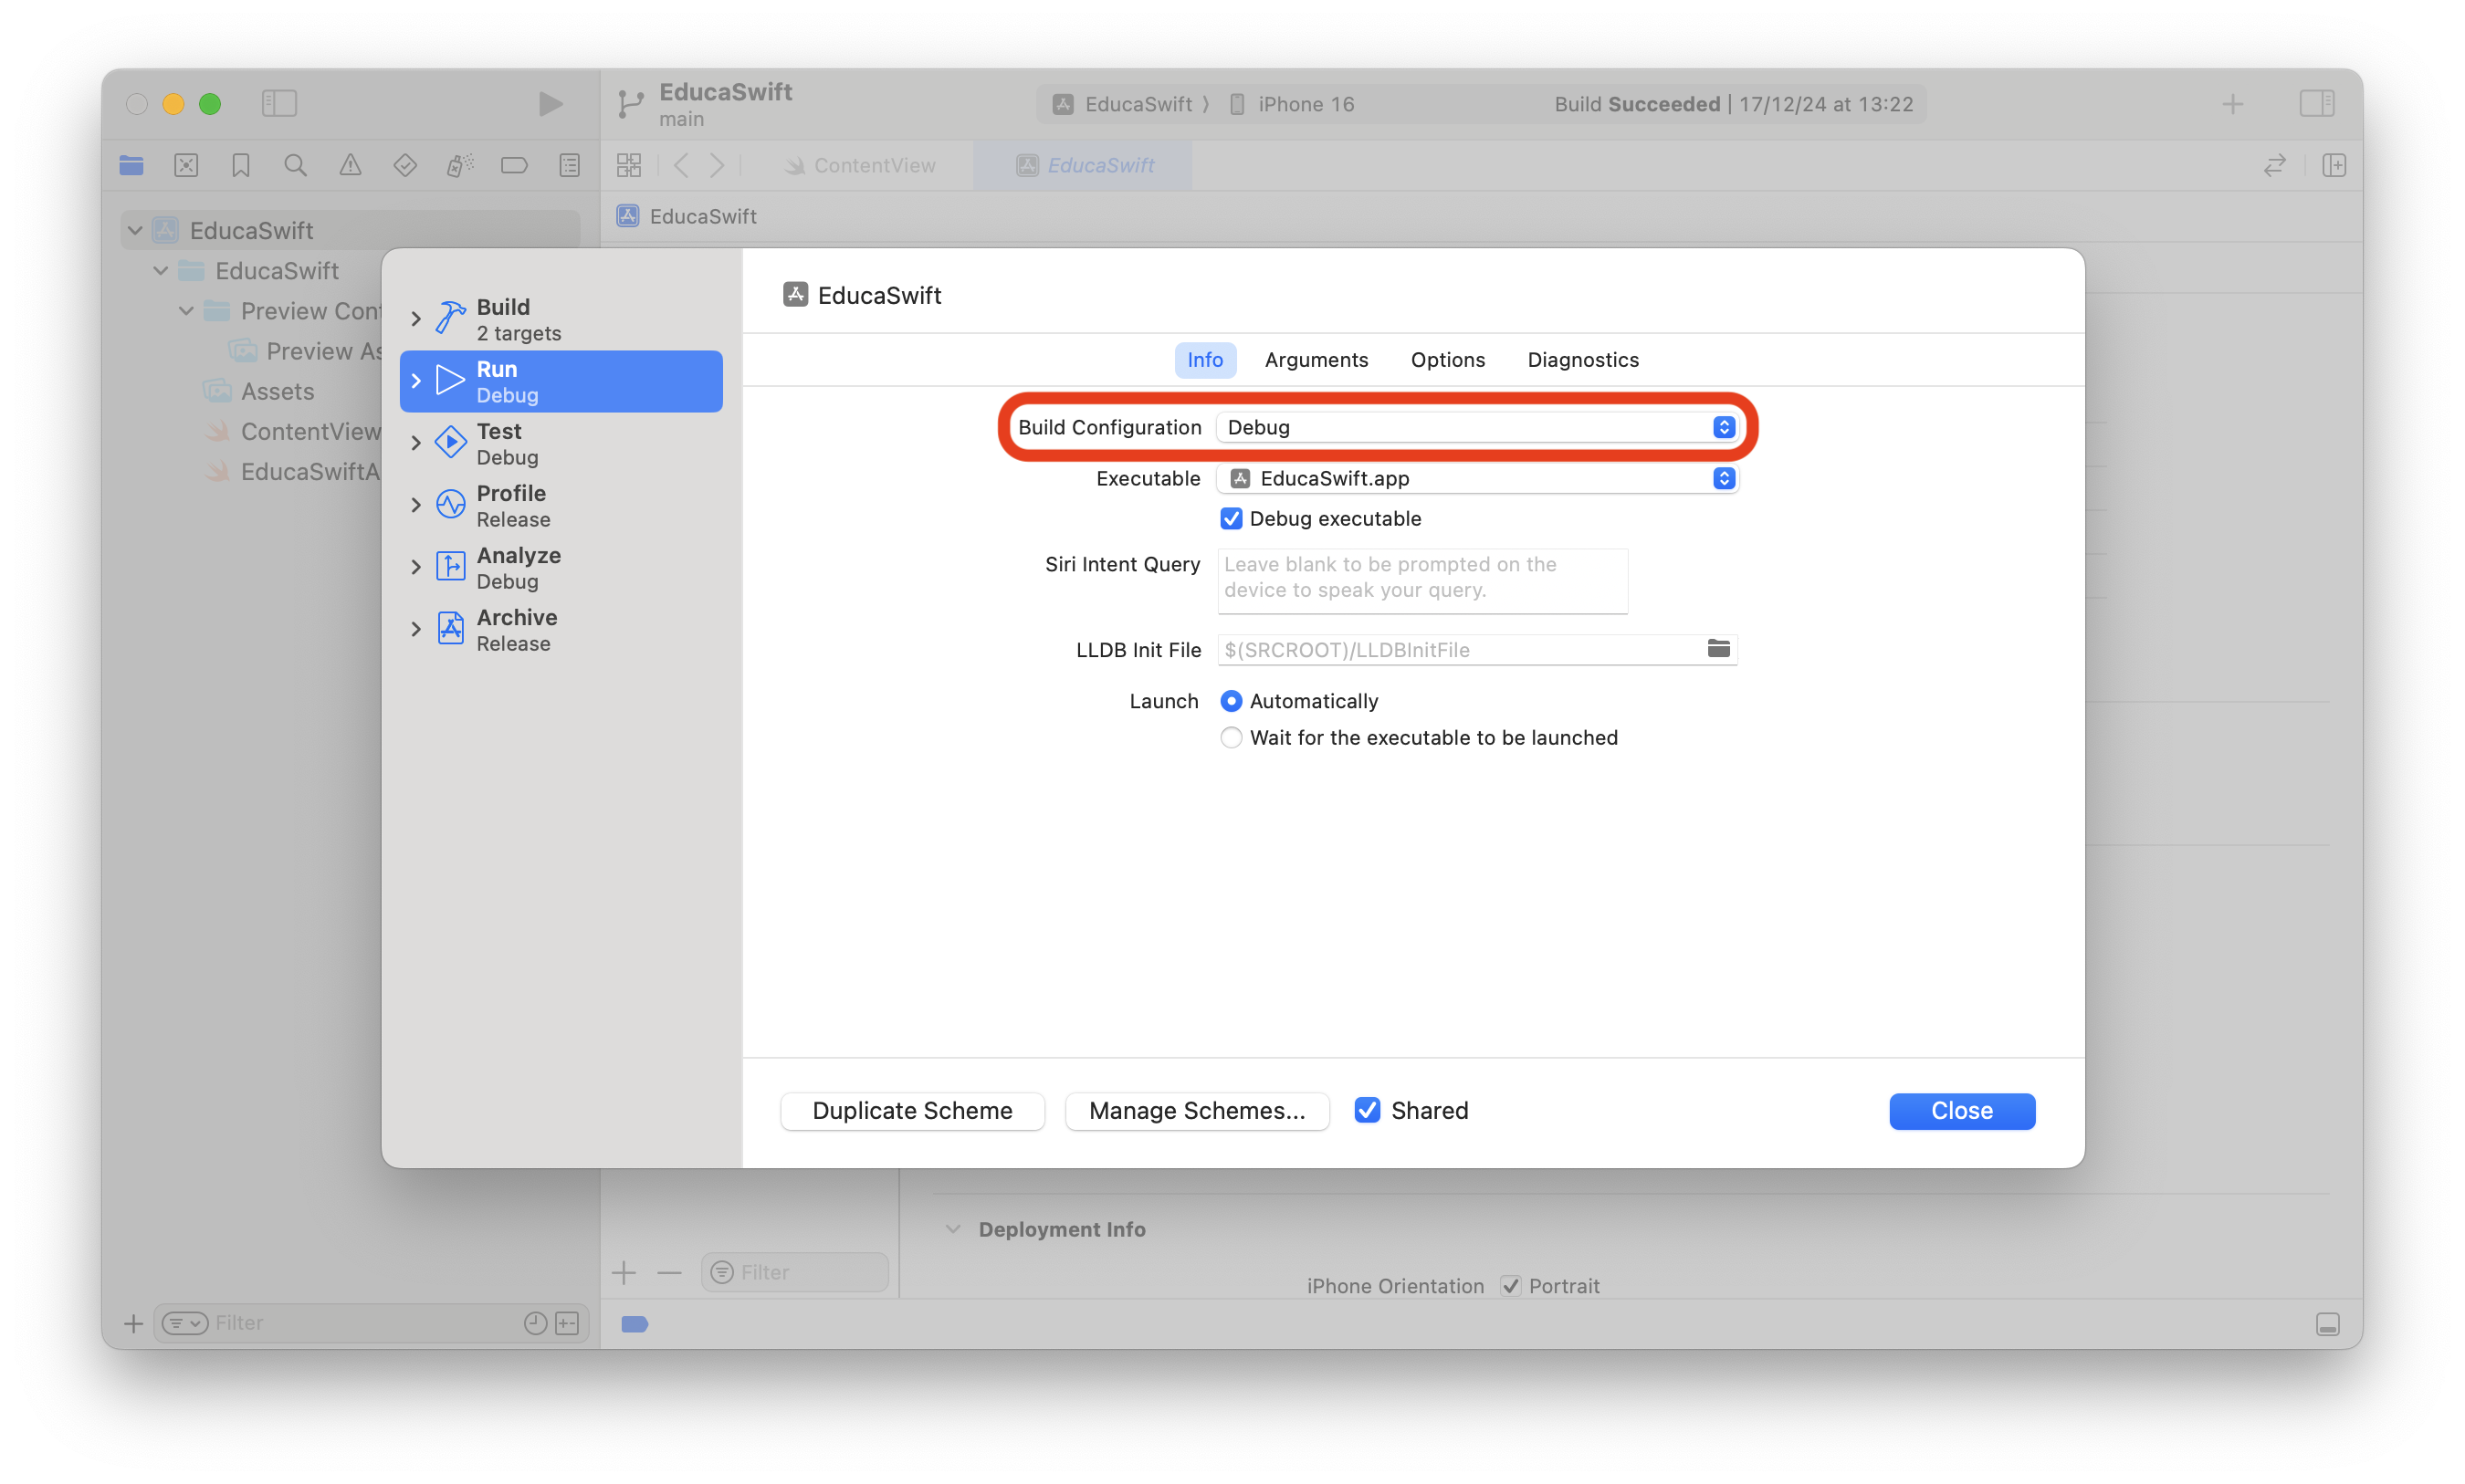Collapse the Deployment Info section
Screen dimensions: 2465x1484
[x=952, y=1228]
